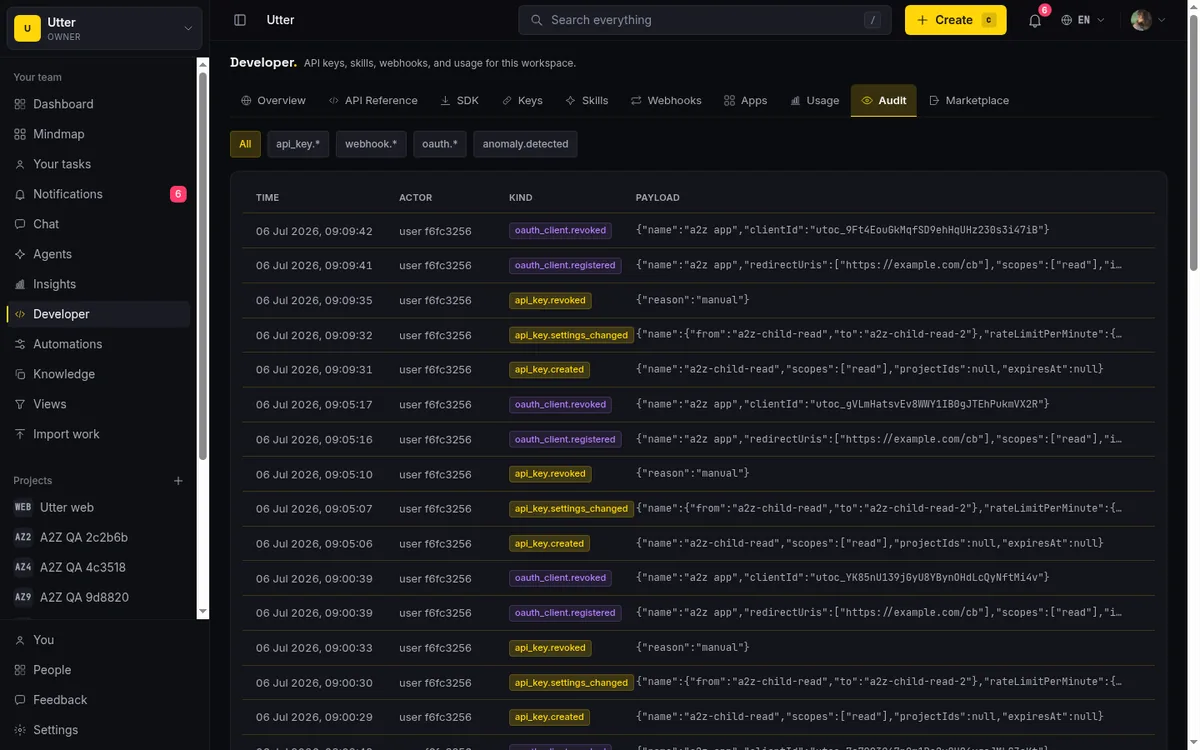1200x750 pixels.
Task: Click the Agents sparkle icon
Action: pyautogui.click(x=20, y=254)
